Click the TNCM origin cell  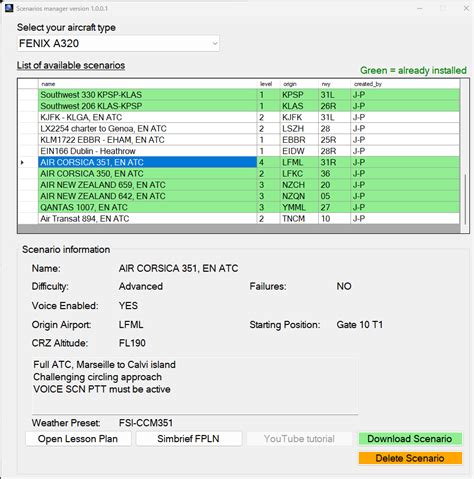click(299, 219)
